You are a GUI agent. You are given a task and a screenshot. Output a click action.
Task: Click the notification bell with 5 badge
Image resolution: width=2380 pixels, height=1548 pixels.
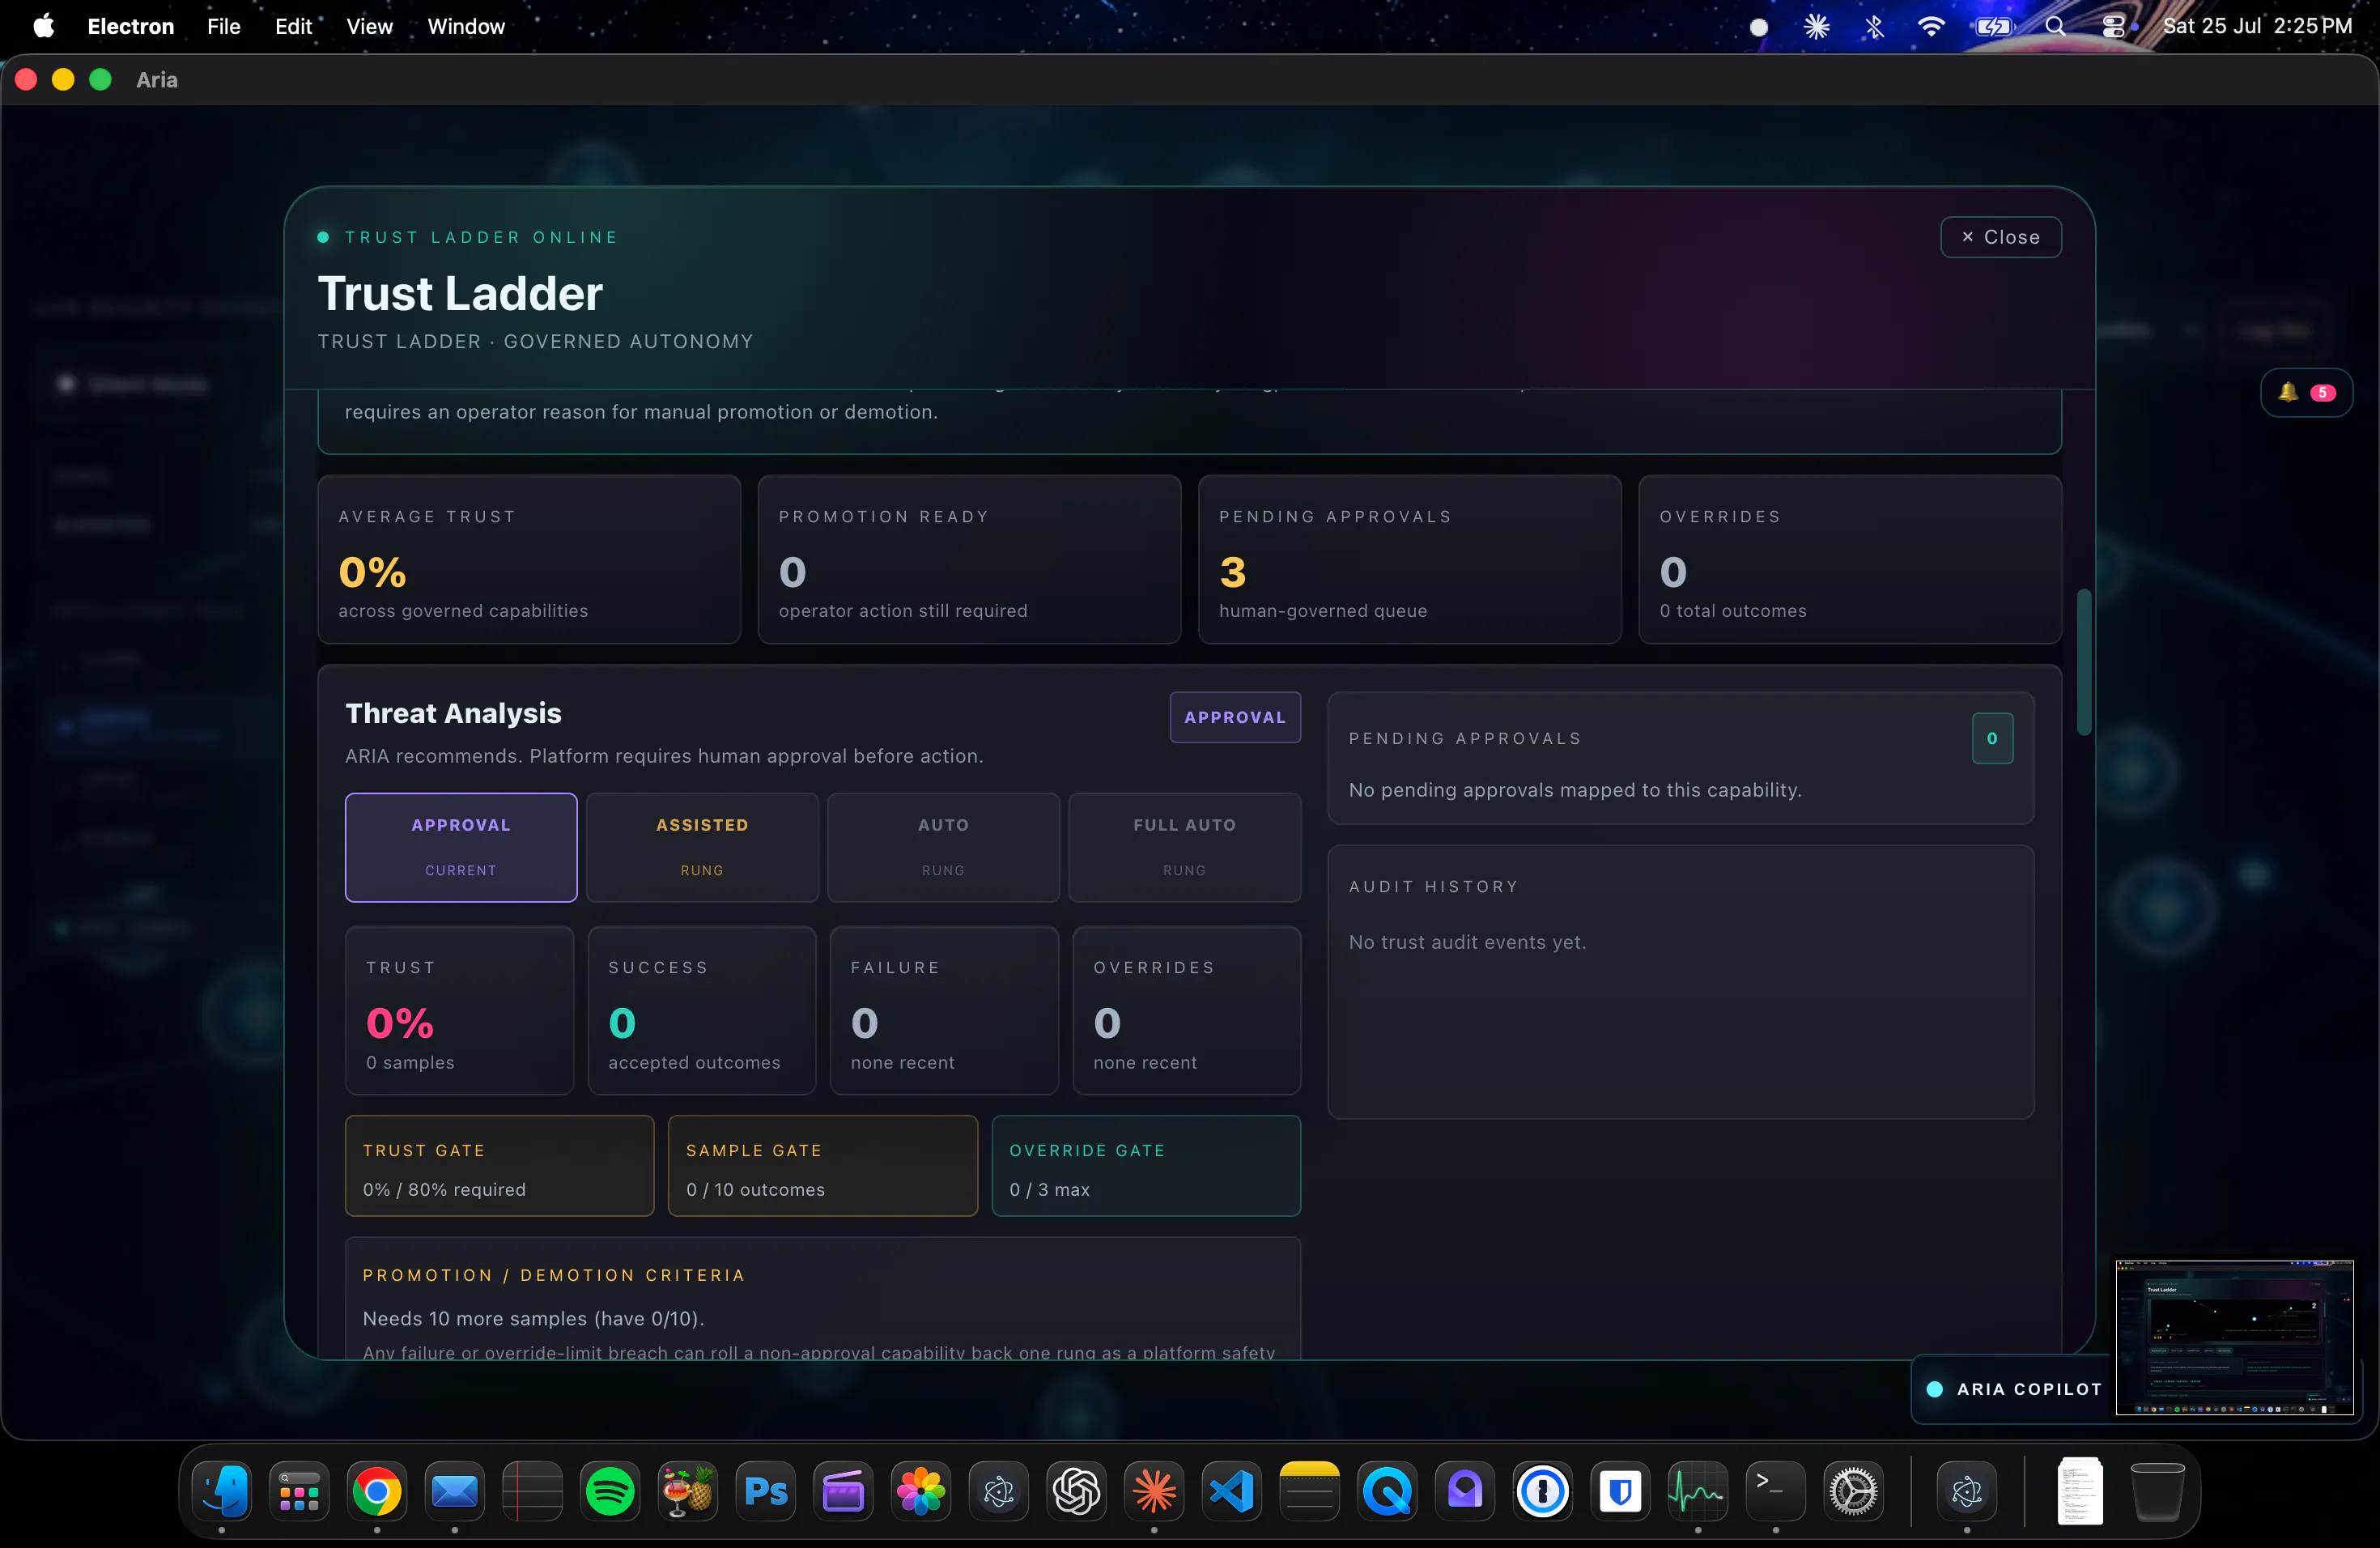pyautogui.click(x=2306, y=393)
